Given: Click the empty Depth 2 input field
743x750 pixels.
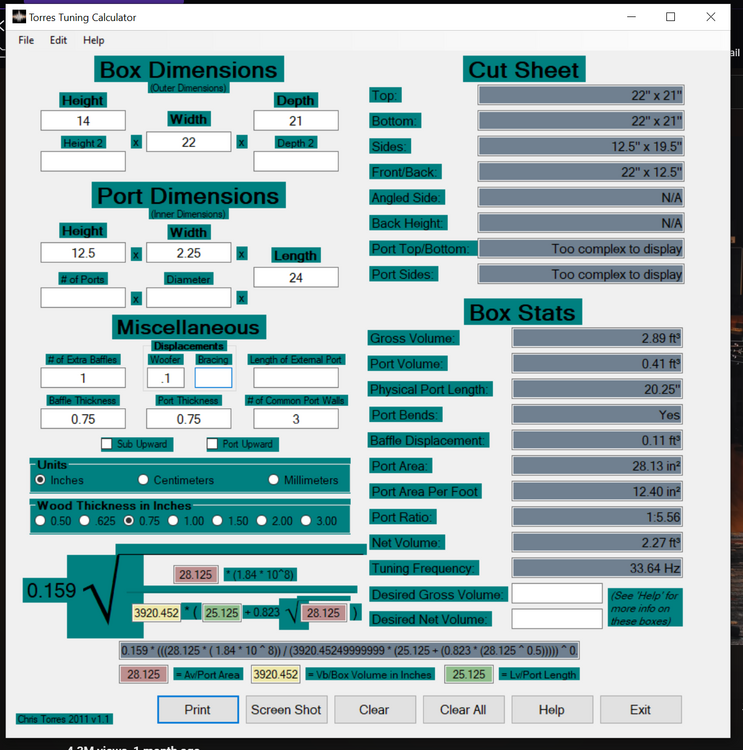Looking at the screenshot, I should (296, 161).
